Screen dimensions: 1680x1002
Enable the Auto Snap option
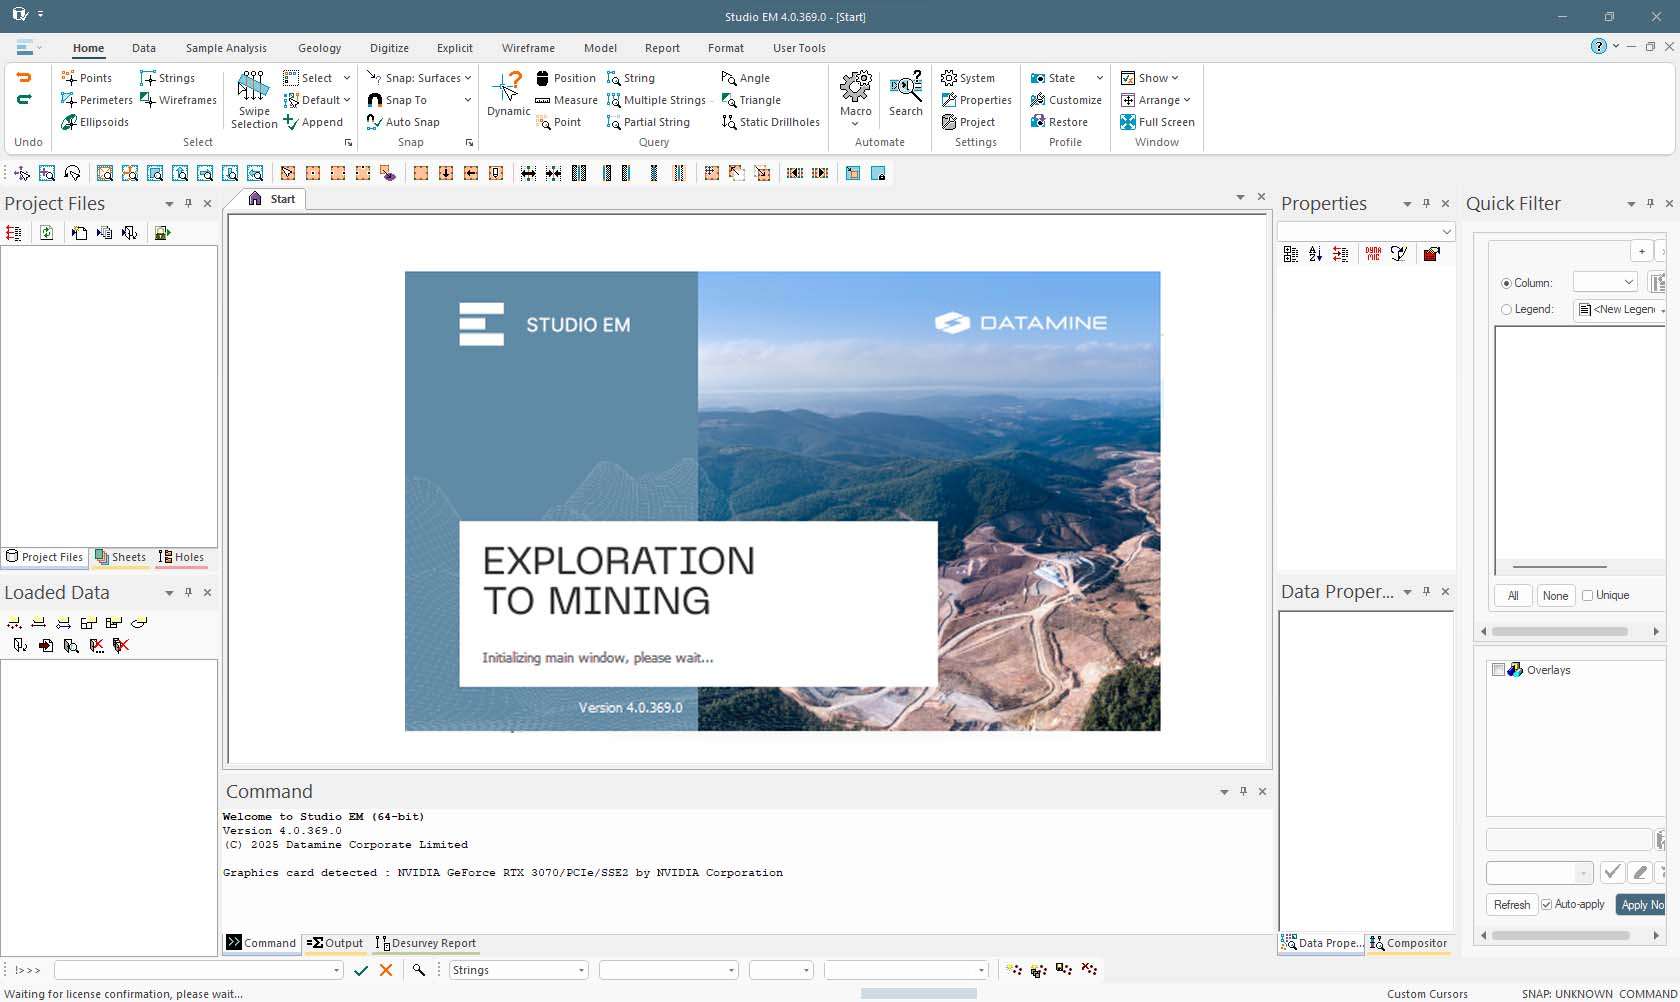click(406, 122)
